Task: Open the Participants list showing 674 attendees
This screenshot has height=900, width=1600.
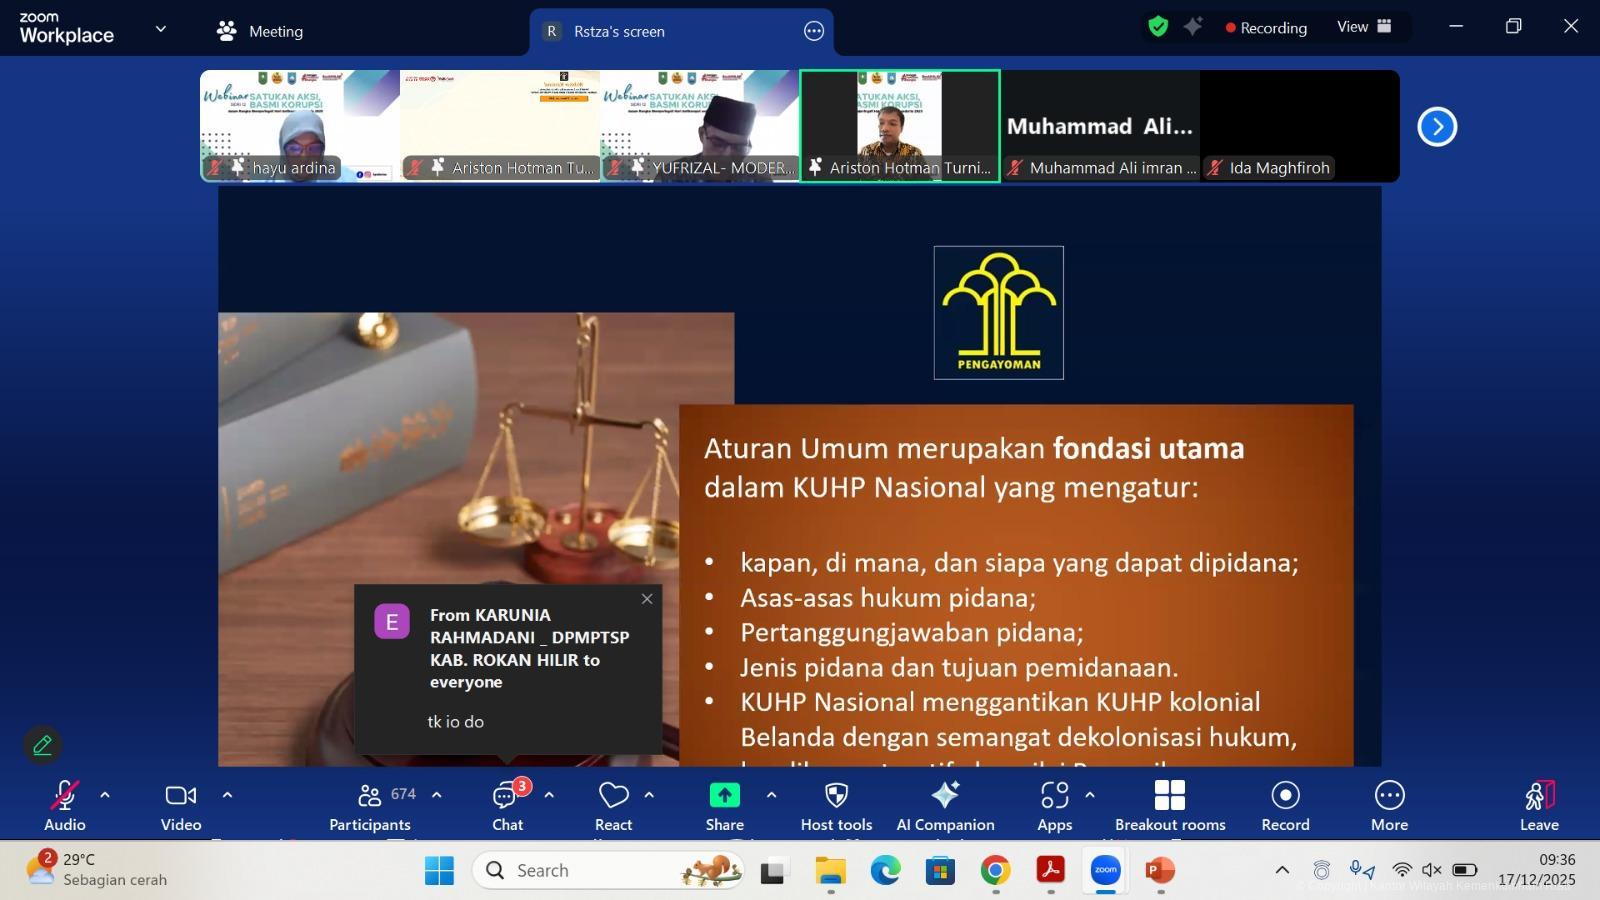Action: (x=369, y=804)
